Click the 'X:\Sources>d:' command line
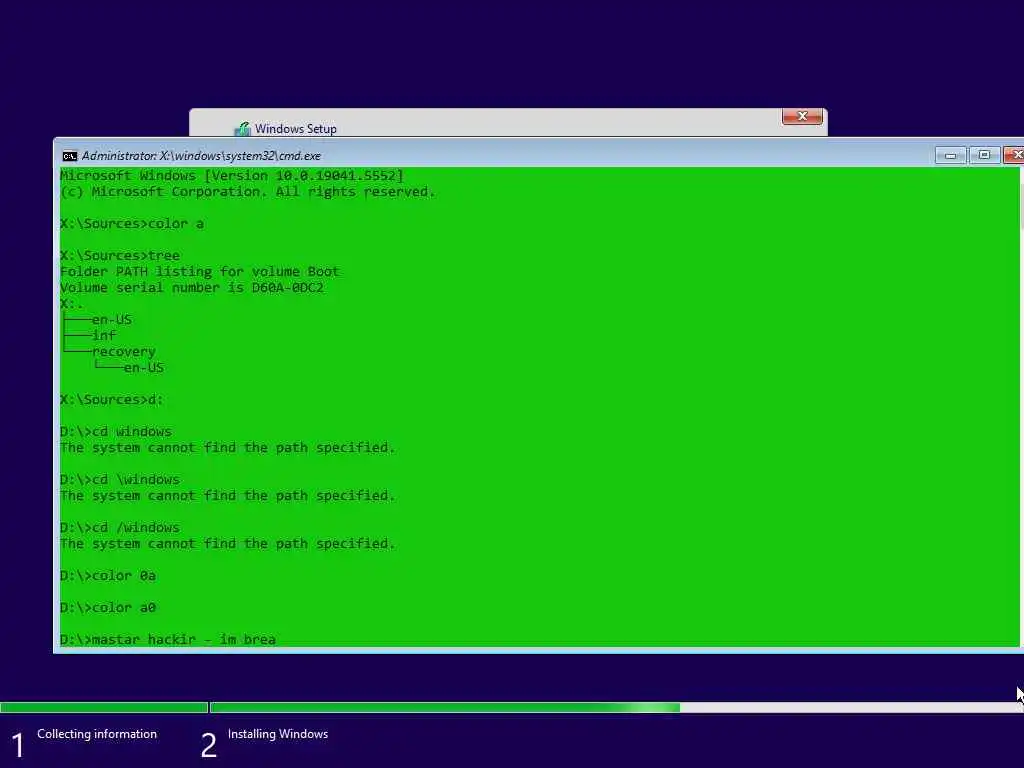The image size is (1024, 768). tap(112, 399)
